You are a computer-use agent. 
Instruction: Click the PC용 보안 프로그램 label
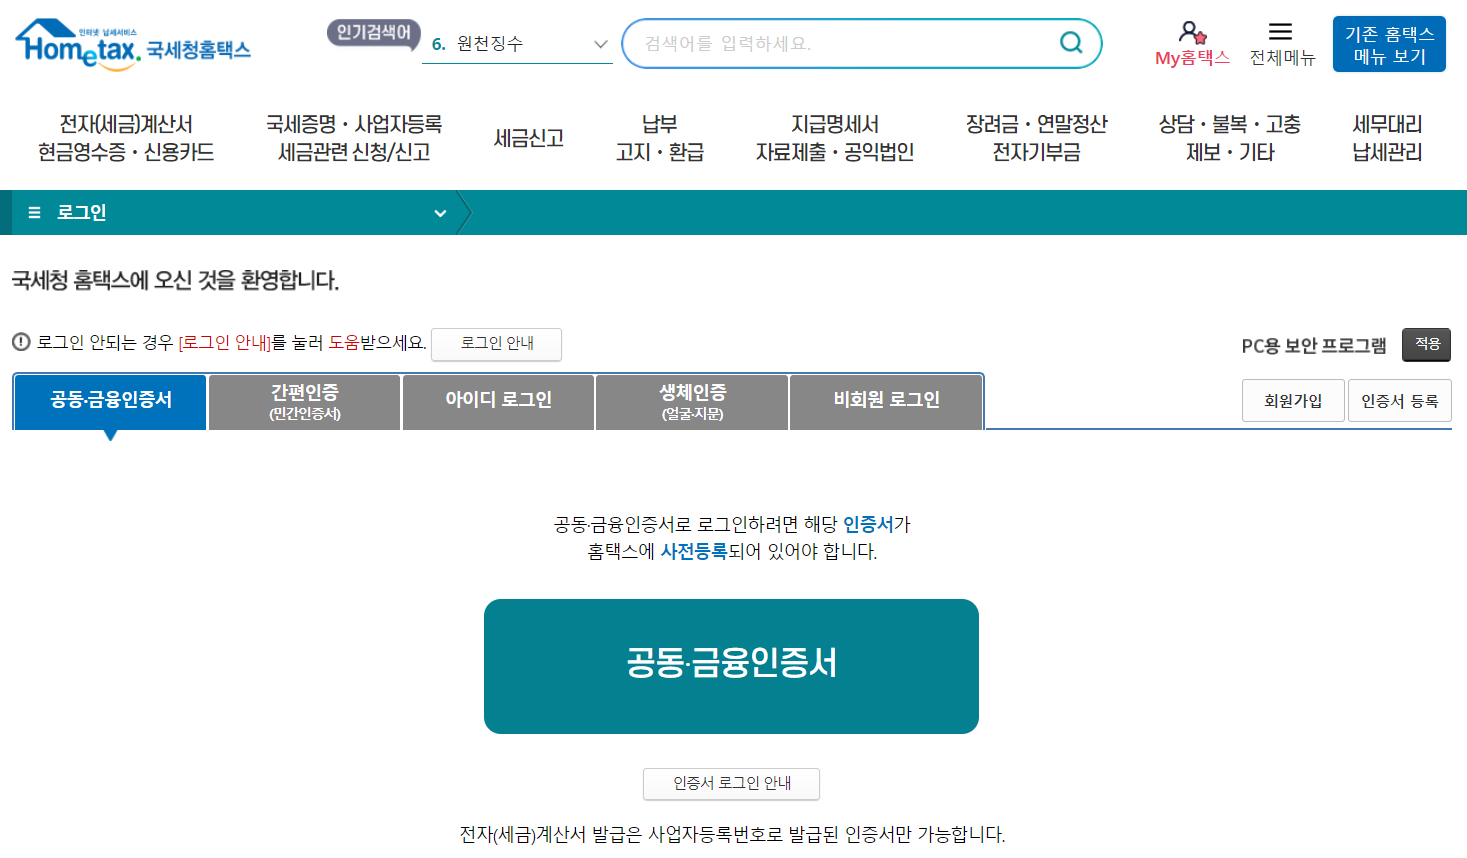click(1314, 345)
